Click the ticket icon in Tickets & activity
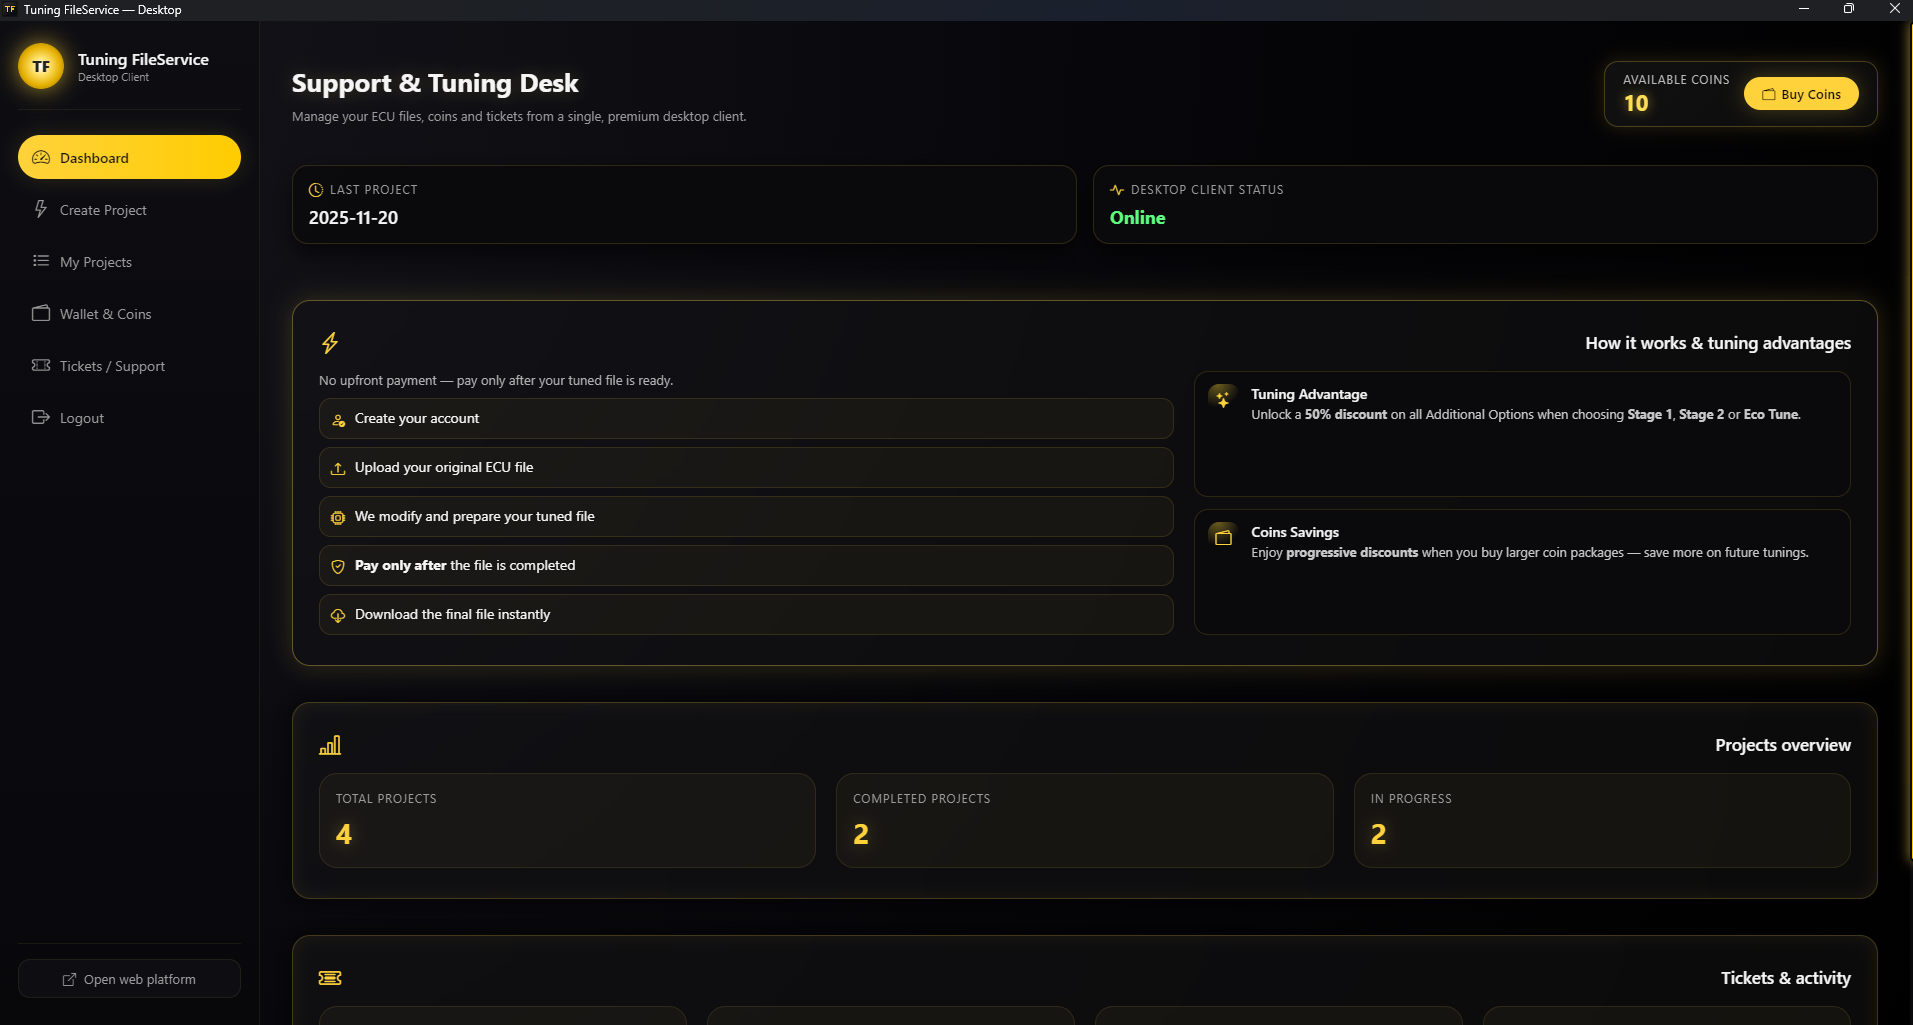1913x1025 pixels. (330, 978)
